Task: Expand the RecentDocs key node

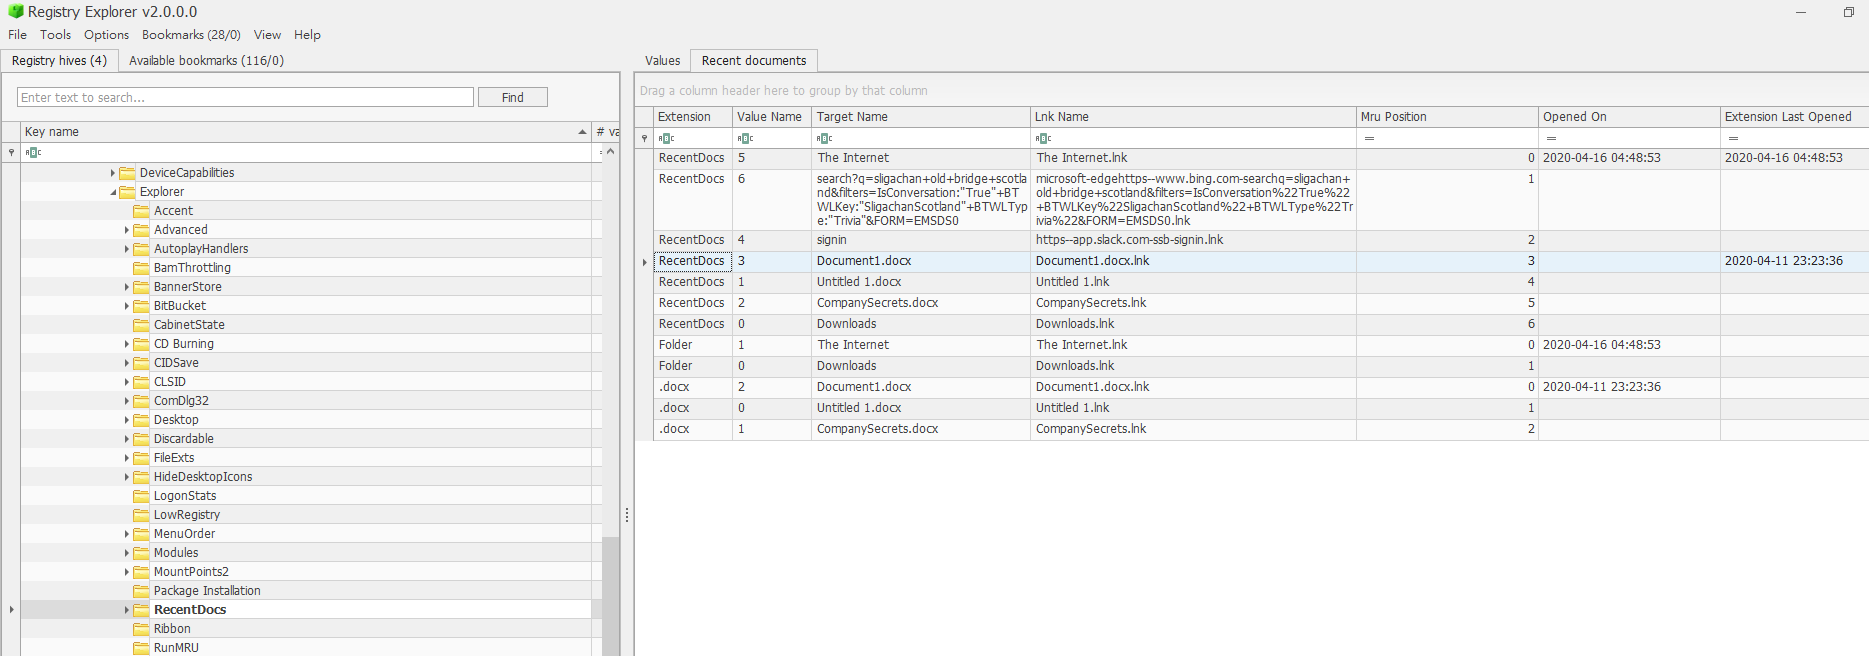Action: click(127, 610)
